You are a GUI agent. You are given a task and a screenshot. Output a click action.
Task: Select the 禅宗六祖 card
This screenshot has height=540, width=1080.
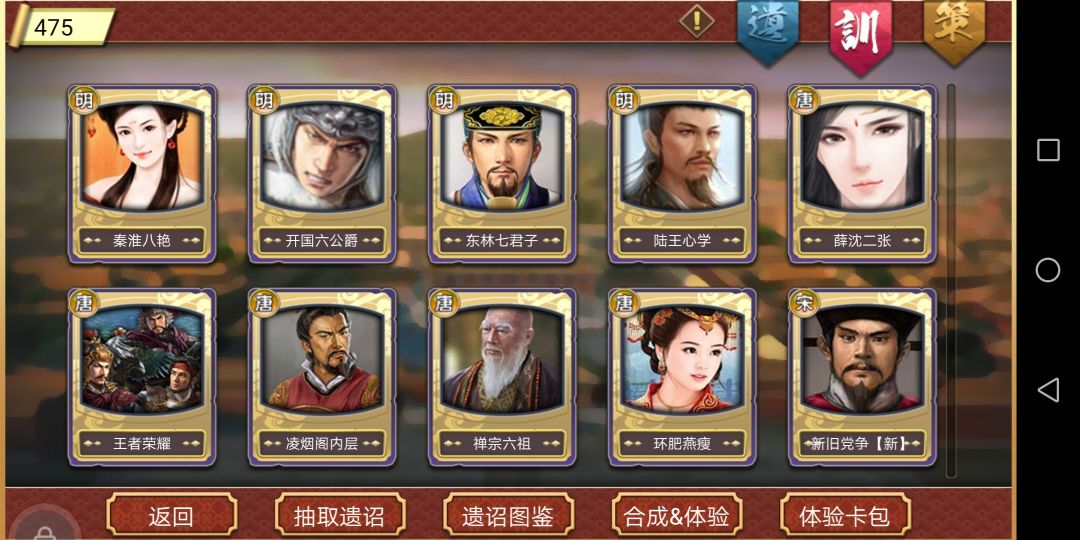[x=502, y=377]
